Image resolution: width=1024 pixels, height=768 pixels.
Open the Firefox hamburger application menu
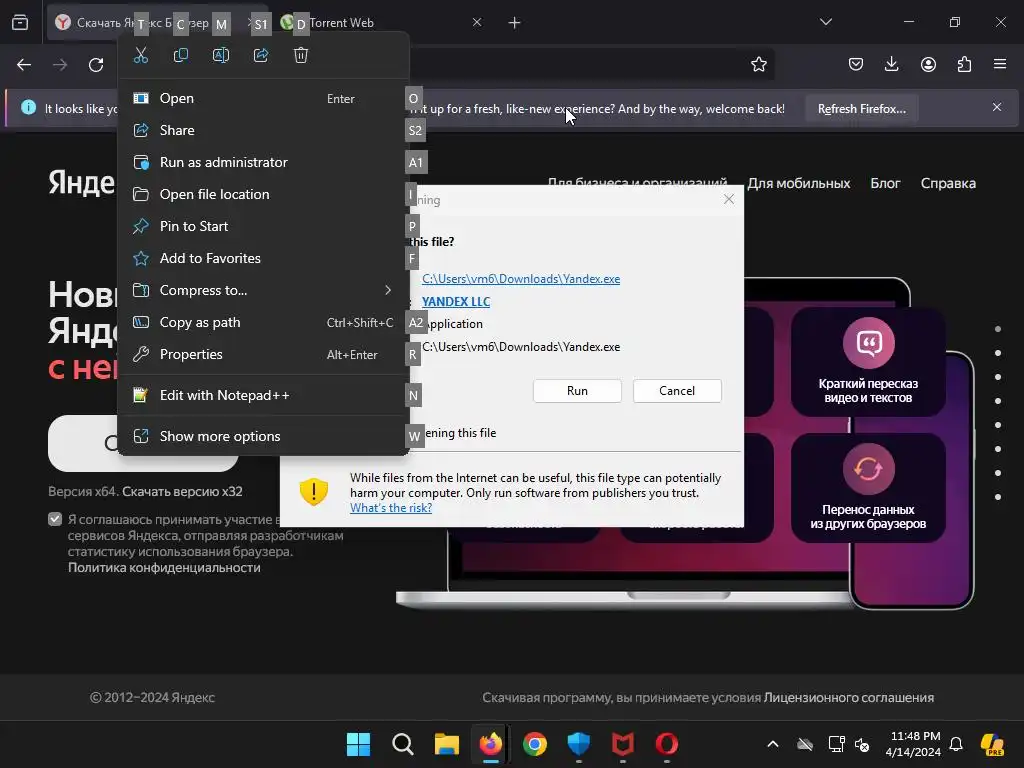(x=1000, y=64)
